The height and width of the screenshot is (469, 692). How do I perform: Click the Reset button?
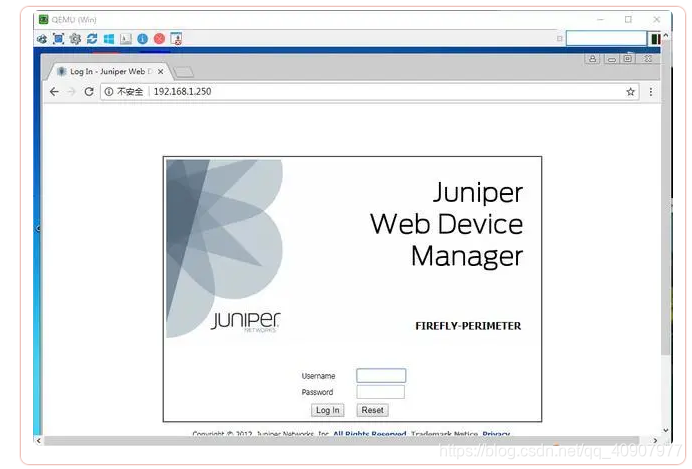click(372, 410)
